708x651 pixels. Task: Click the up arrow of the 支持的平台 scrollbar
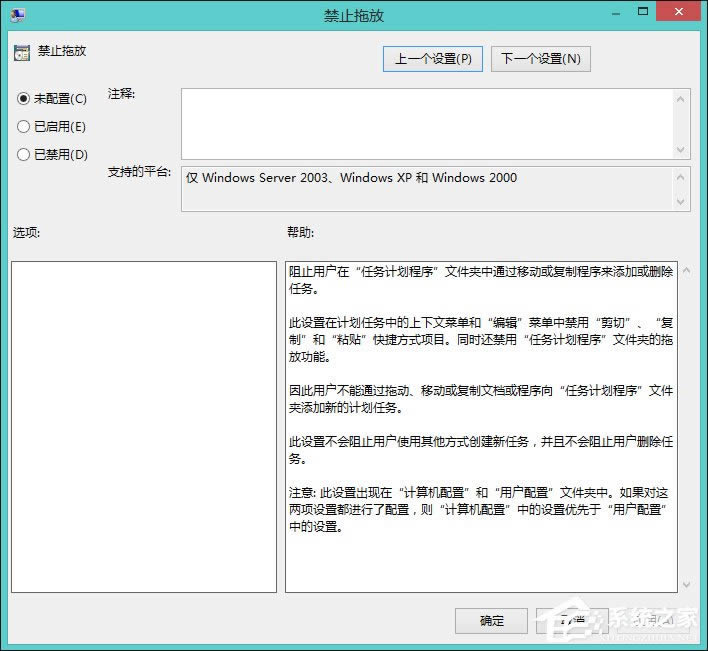pyautogui.click(x=680, y=177)
